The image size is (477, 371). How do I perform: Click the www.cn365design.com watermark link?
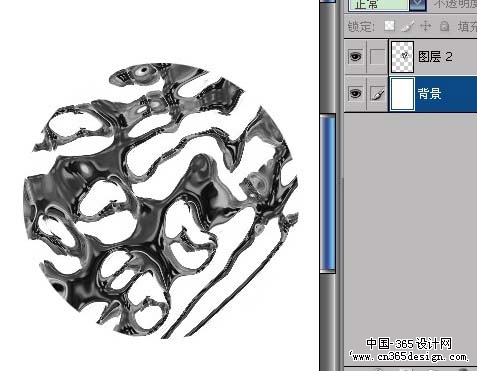[409, 357]
